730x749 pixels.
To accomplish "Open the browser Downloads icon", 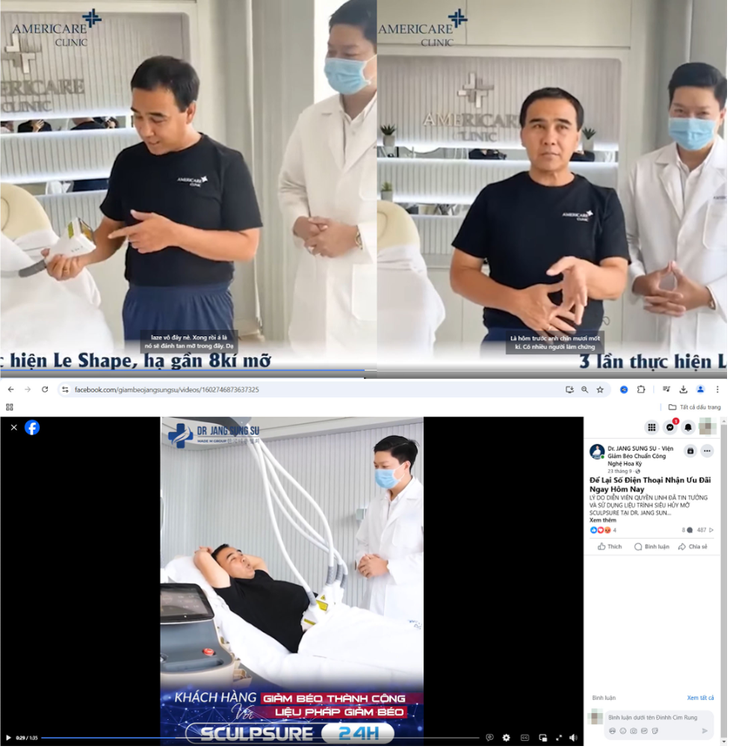I will pyautogui.click(x=686, y=391).
